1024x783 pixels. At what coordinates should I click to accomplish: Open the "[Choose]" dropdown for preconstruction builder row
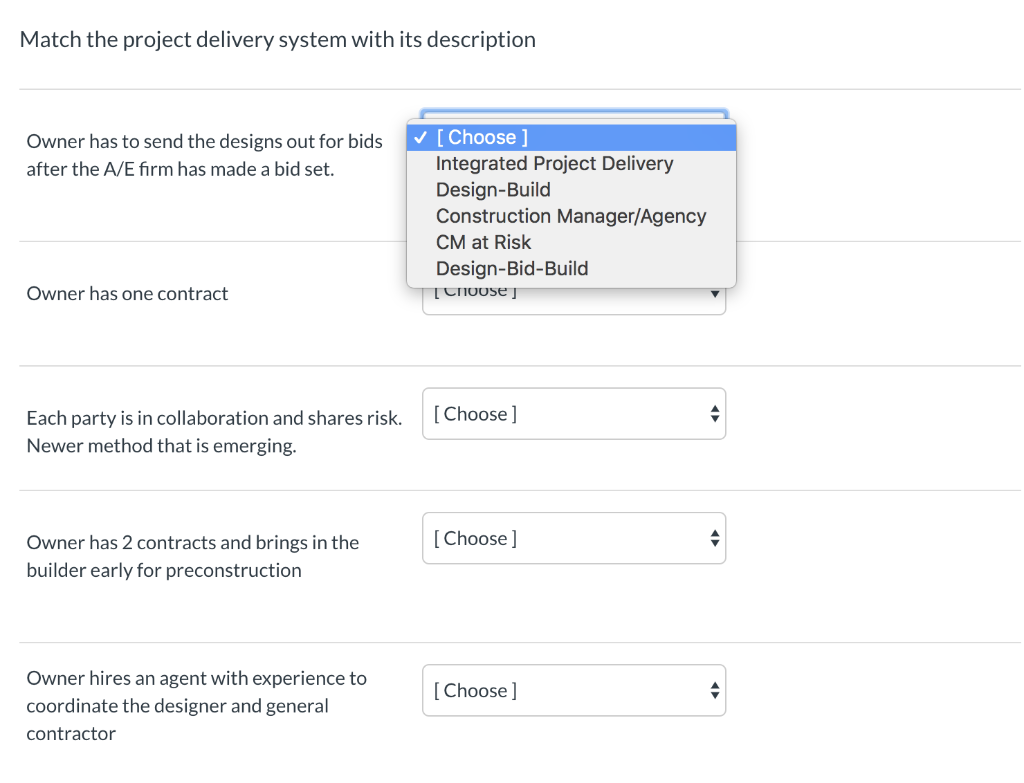pyautogui.click(x=573, y=538)
